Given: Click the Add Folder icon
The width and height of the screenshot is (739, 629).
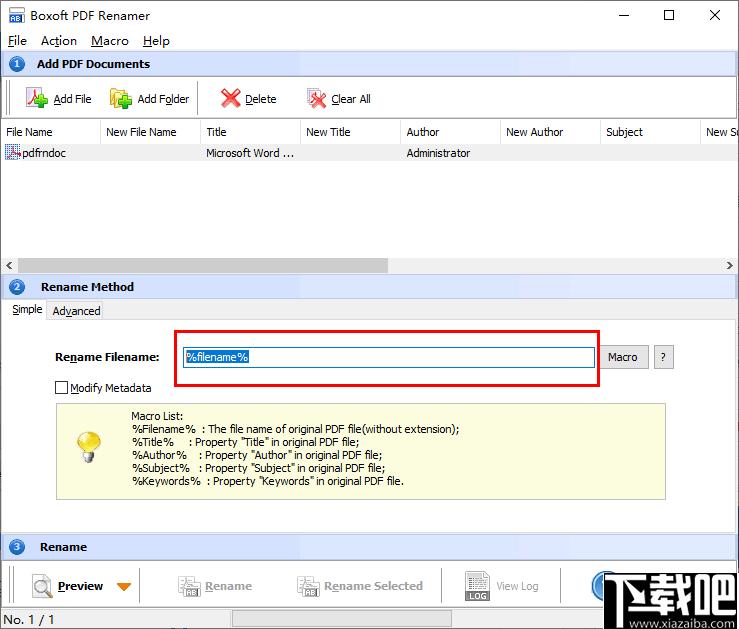Looking at the screenshot, I should click(121, 98).
